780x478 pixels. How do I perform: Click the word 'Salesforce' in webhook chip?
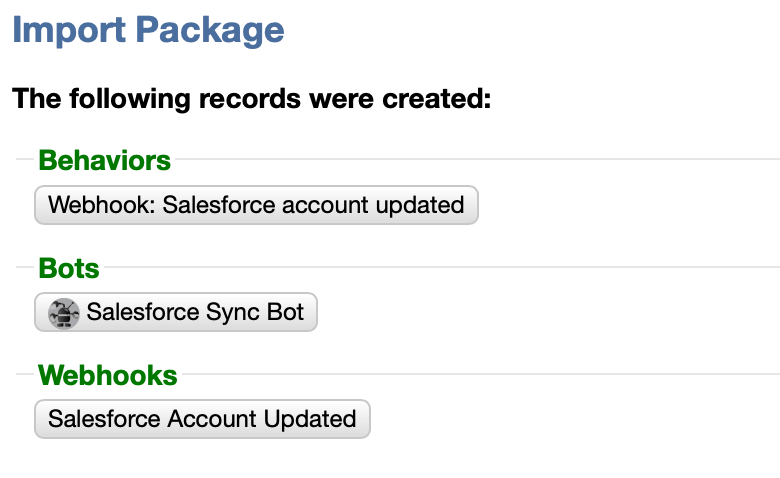104,419
